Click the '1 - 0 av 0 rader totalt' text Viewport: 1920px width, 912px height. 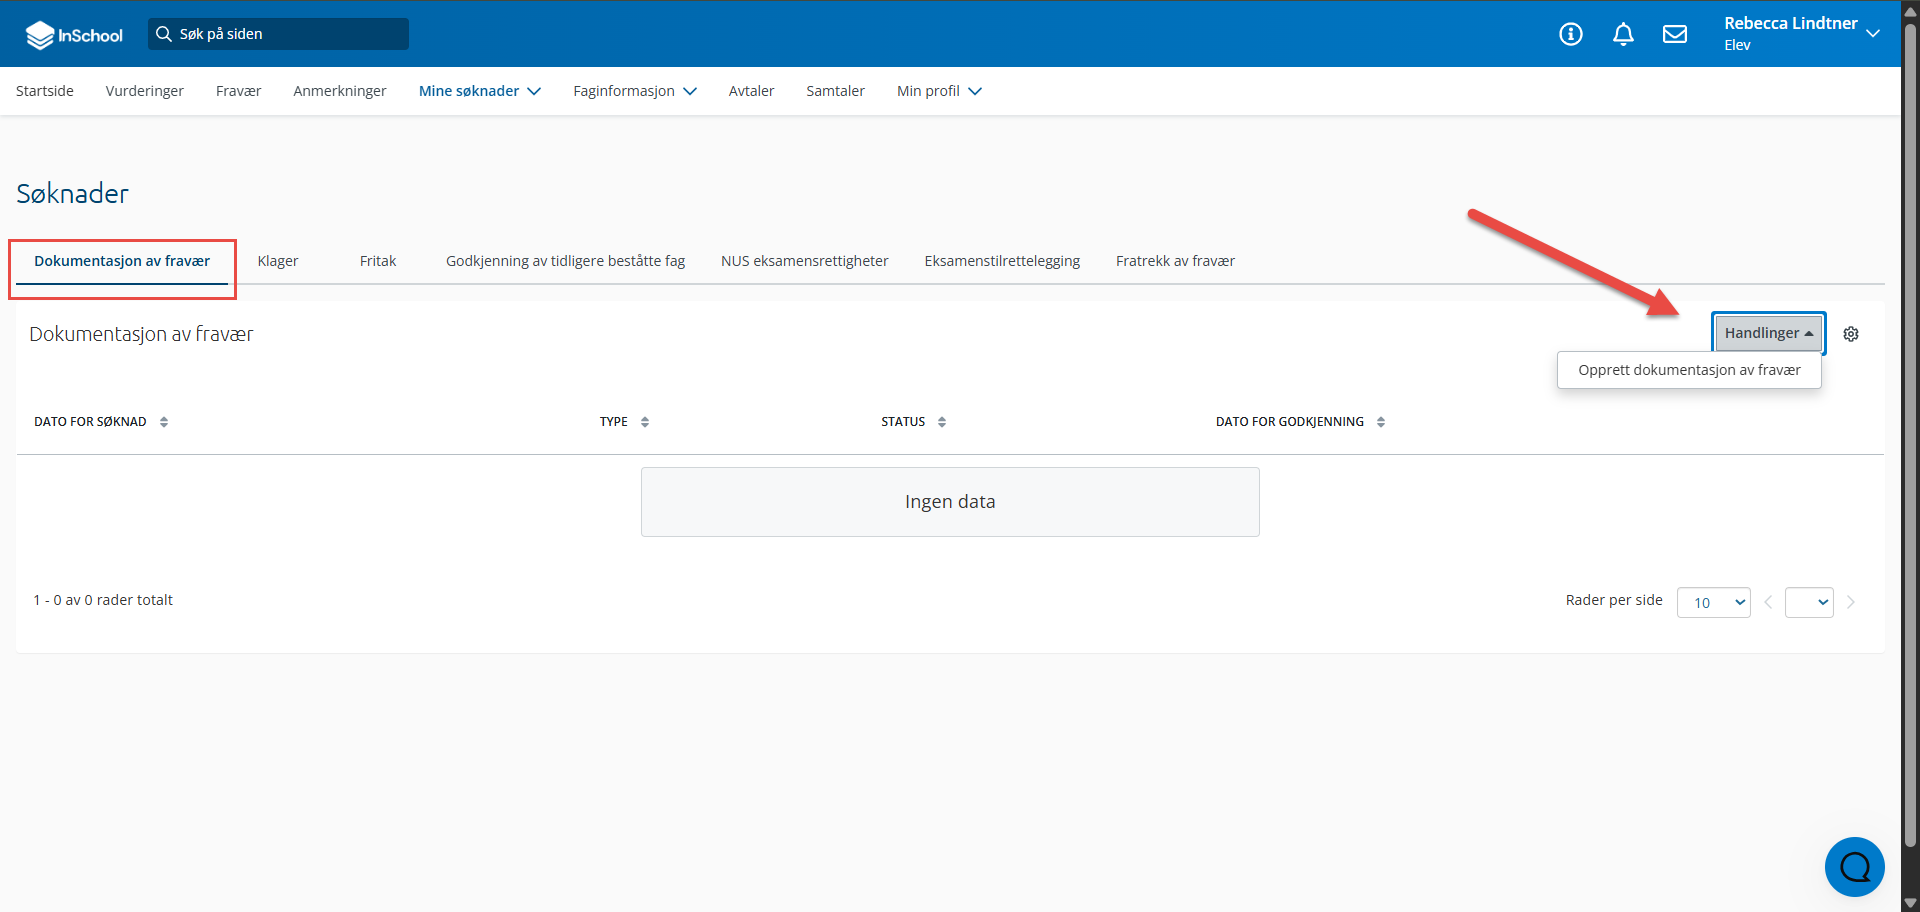point(103,600)
